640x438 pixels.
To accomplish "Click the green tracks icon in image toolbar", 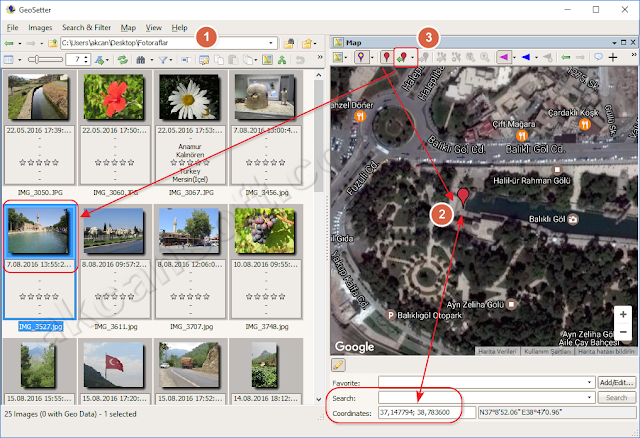I will (282, 60).
